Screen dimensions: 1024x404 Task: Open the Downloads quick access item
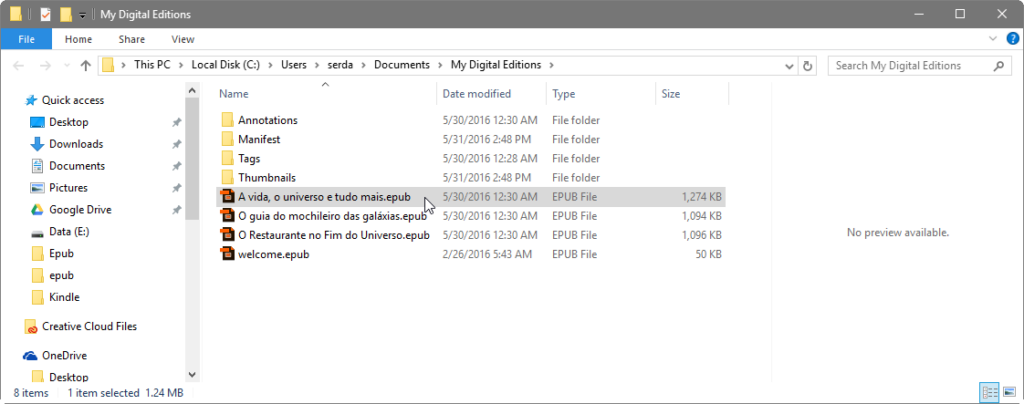click(76, 144)
